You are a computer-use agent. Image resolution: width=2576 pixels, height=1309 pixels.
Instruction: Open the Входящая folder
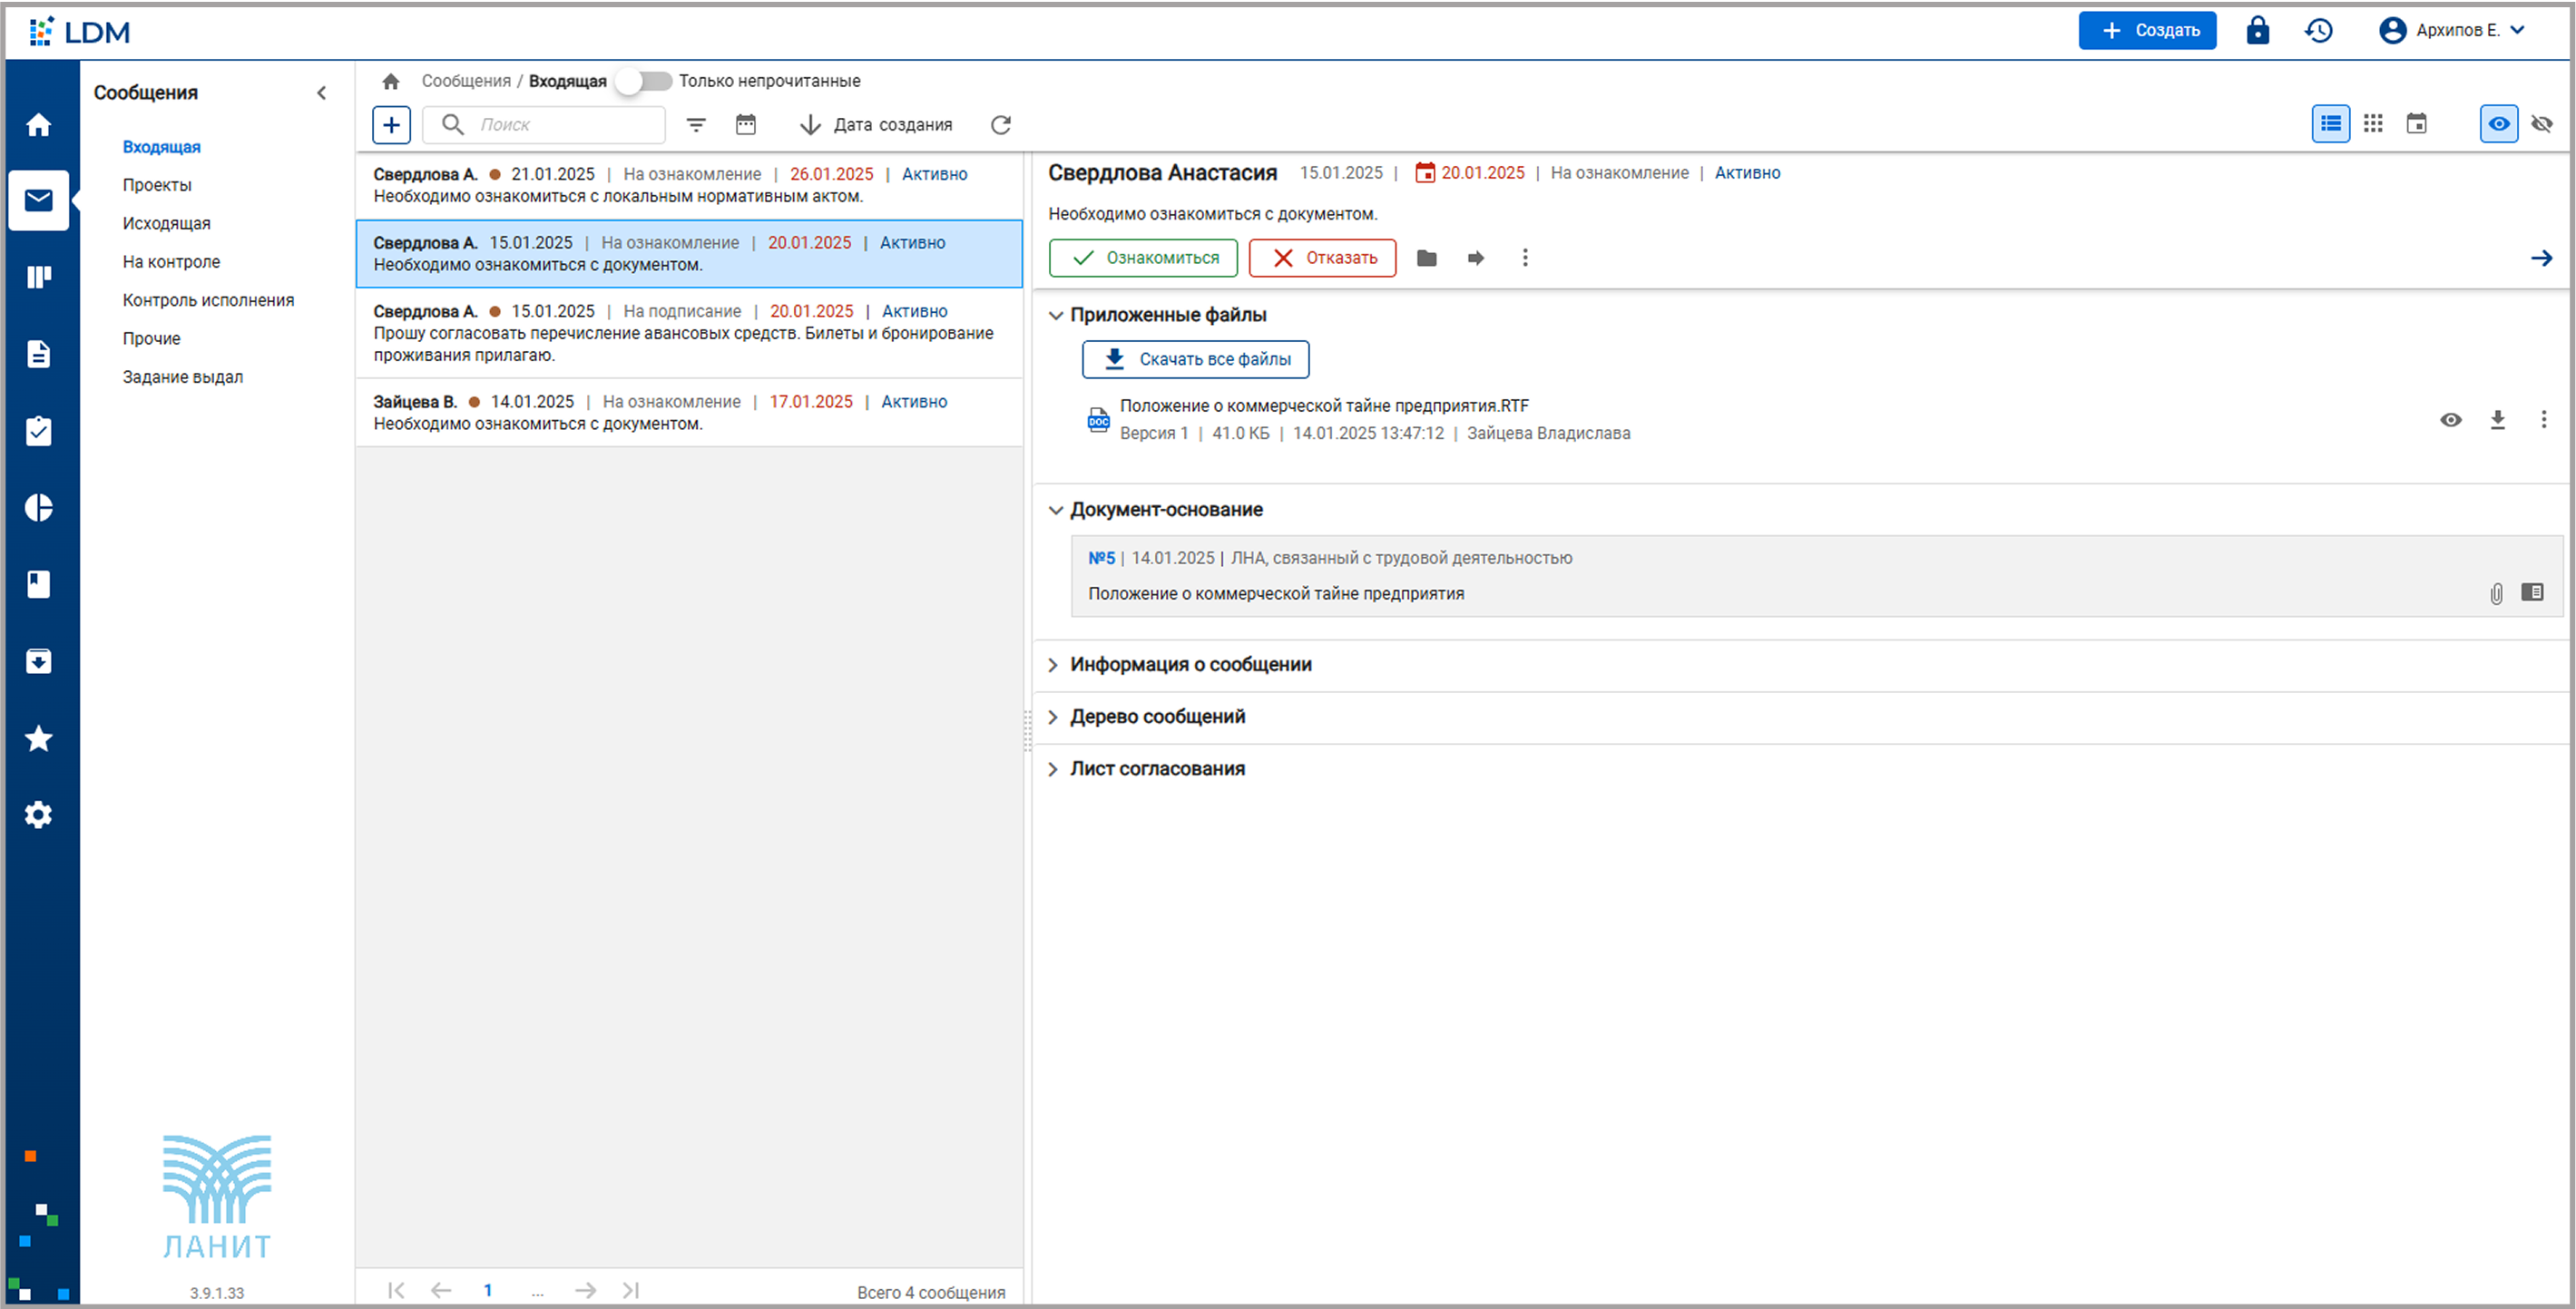point(162,147)
